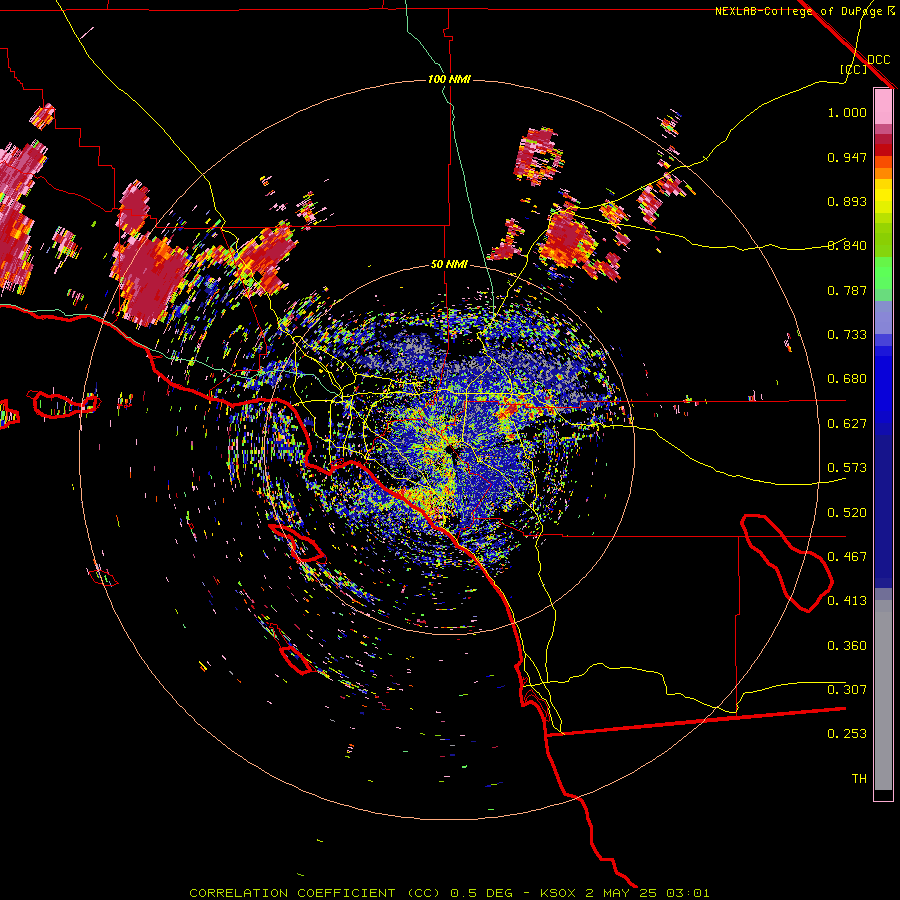Select the 0.733 legend value

847,335
